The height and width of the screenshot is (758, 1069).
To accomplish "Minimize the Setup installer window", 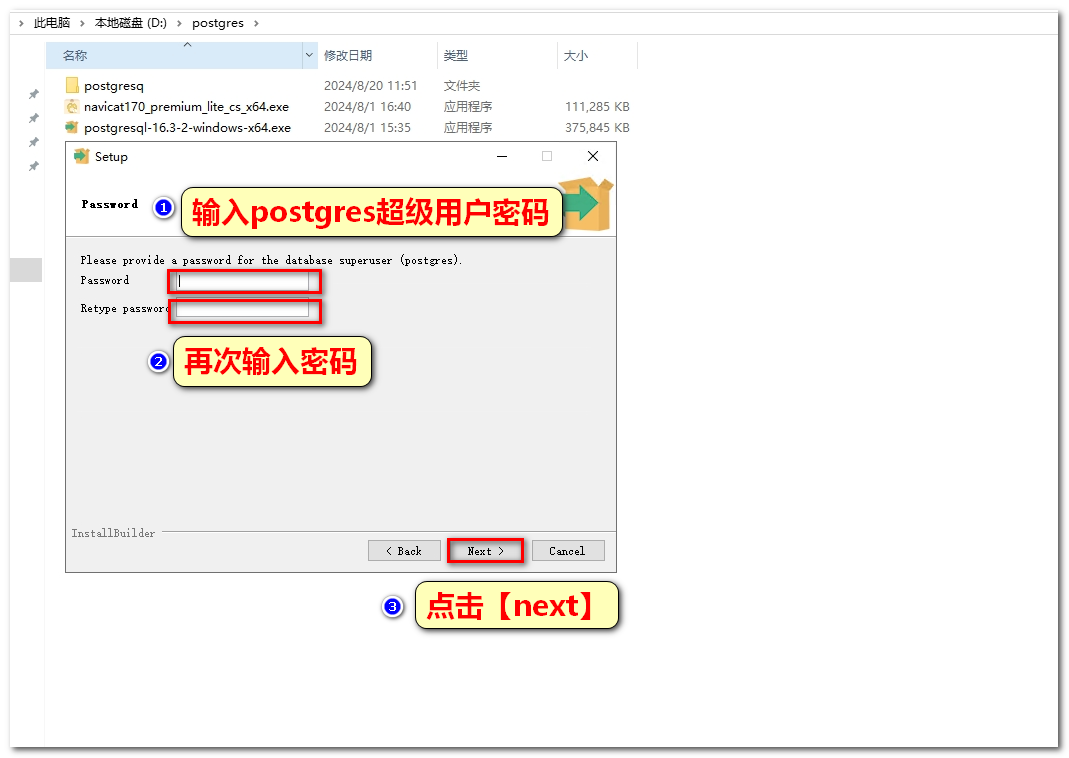I will pyautogui.click(x=501, y=157).
